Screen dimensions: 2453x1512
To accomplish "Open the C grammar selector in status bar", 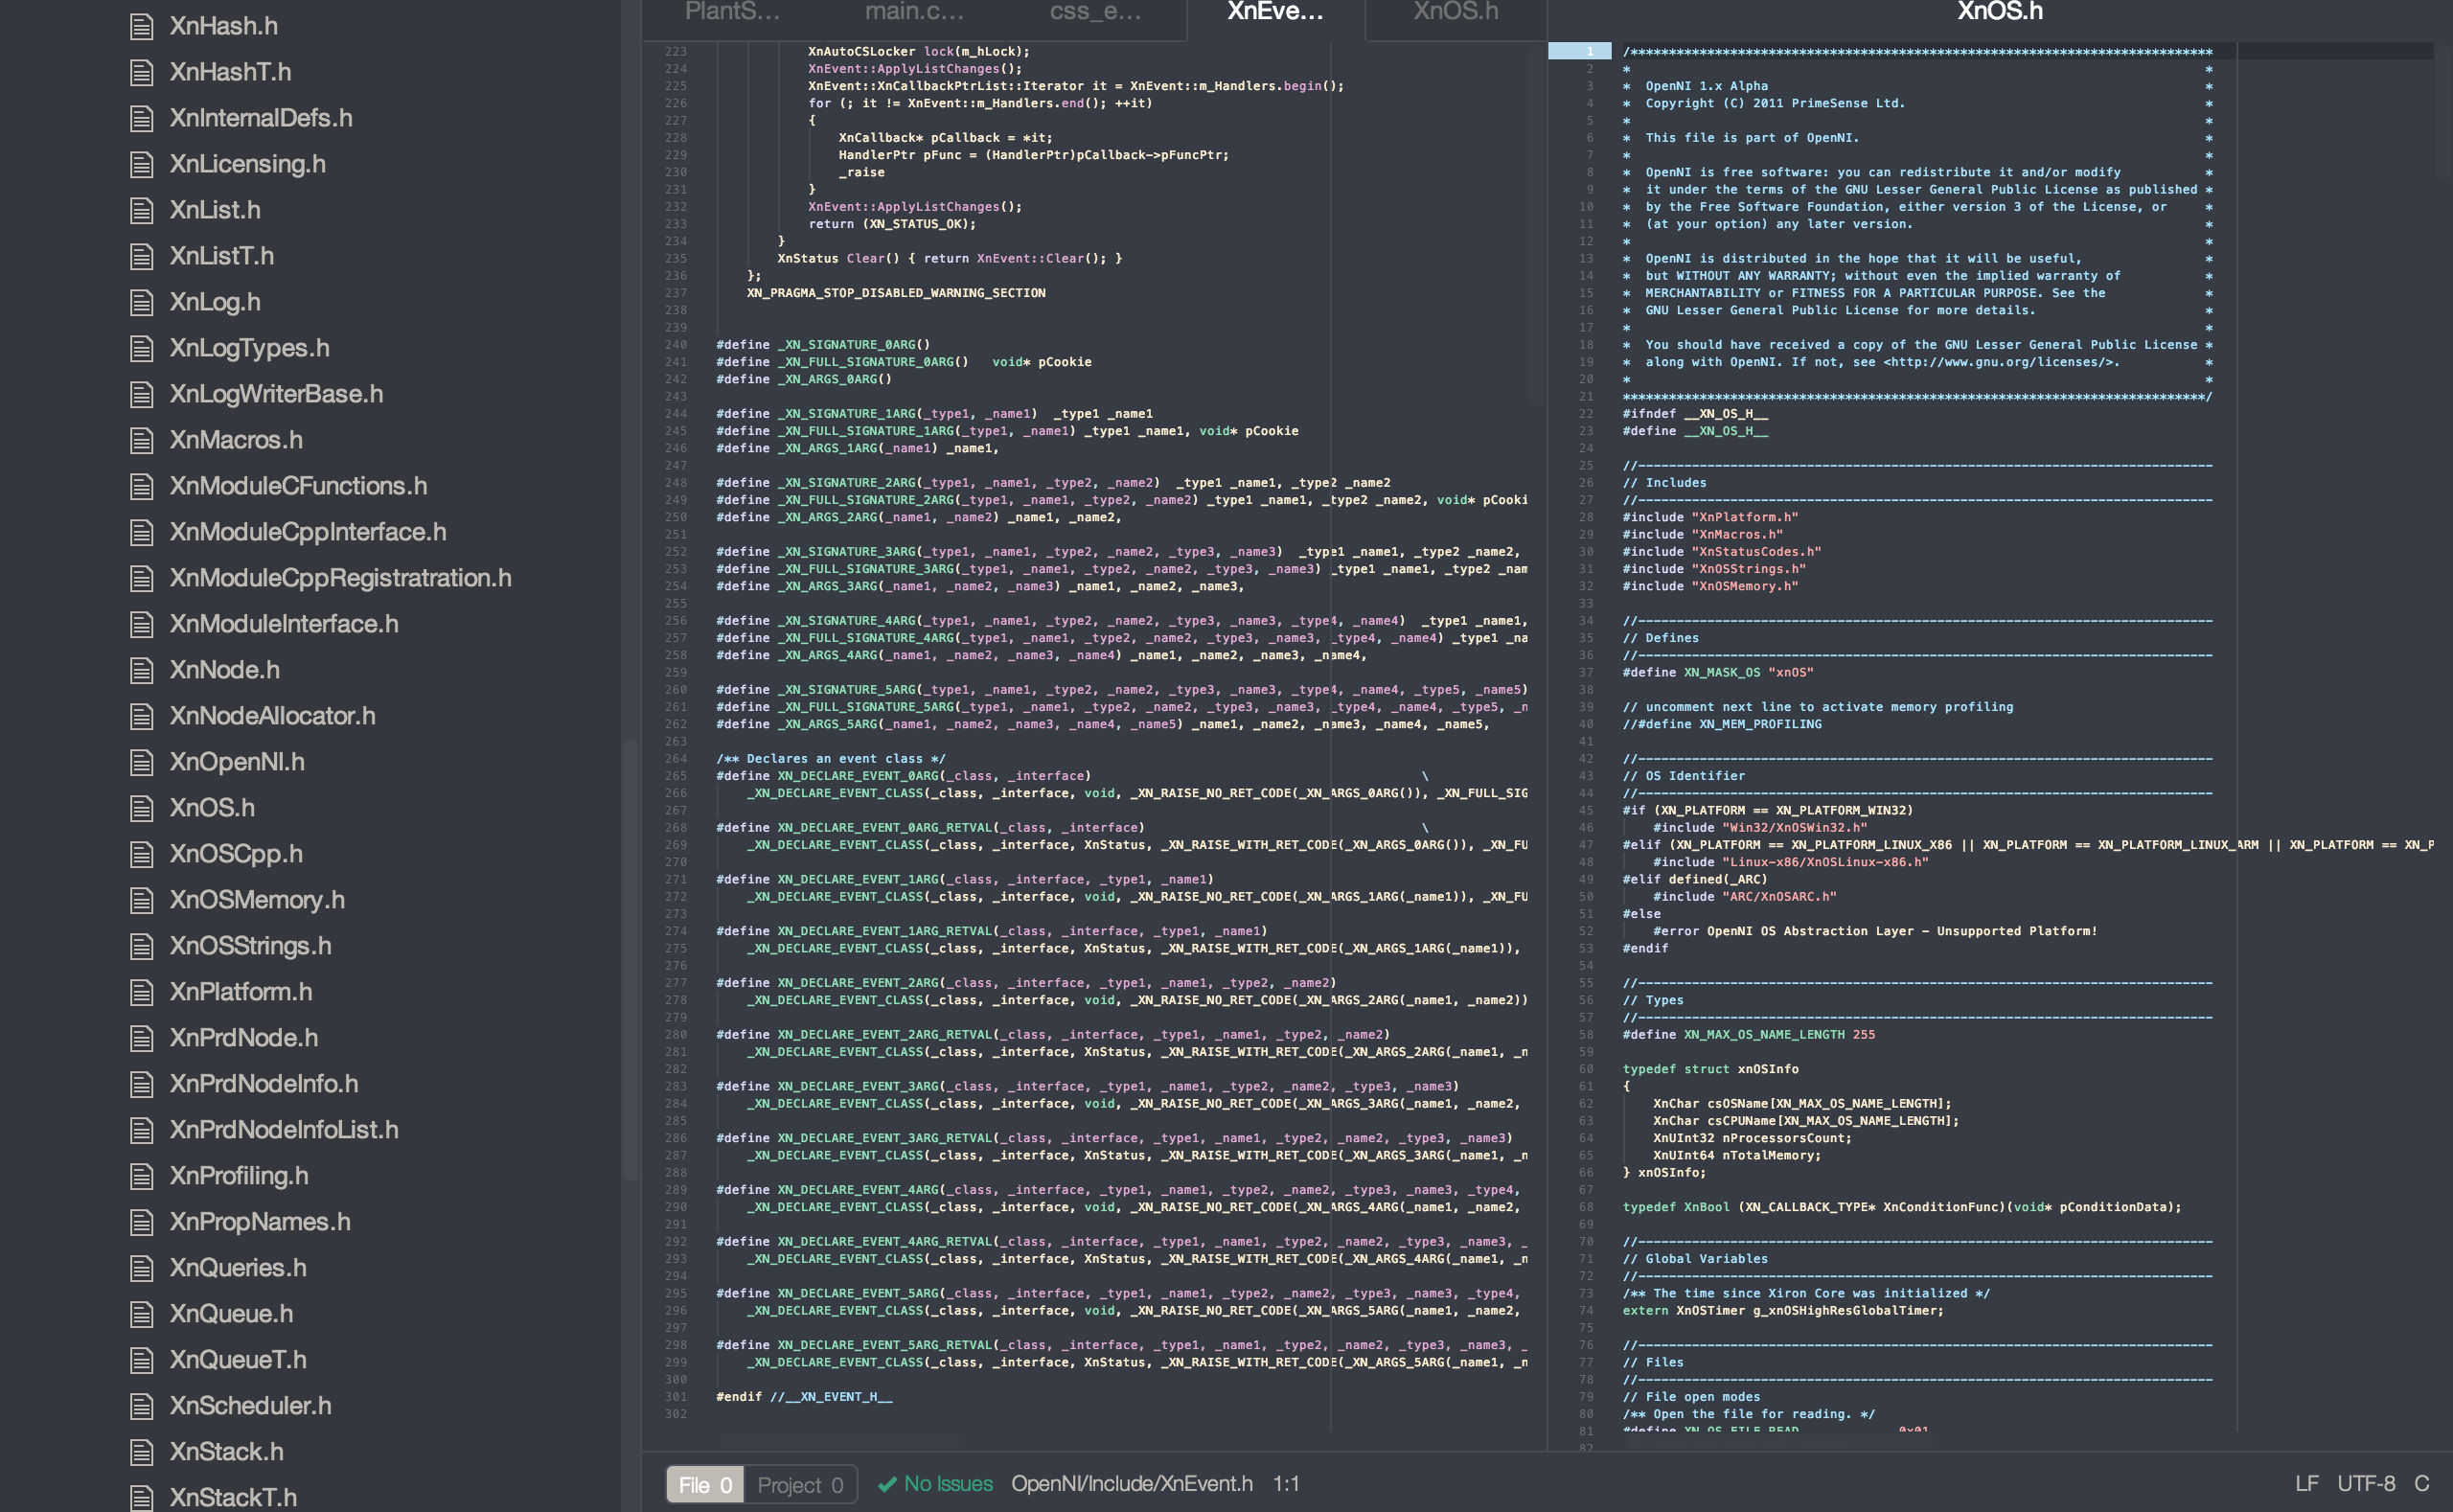I will coord(2421,1483).
